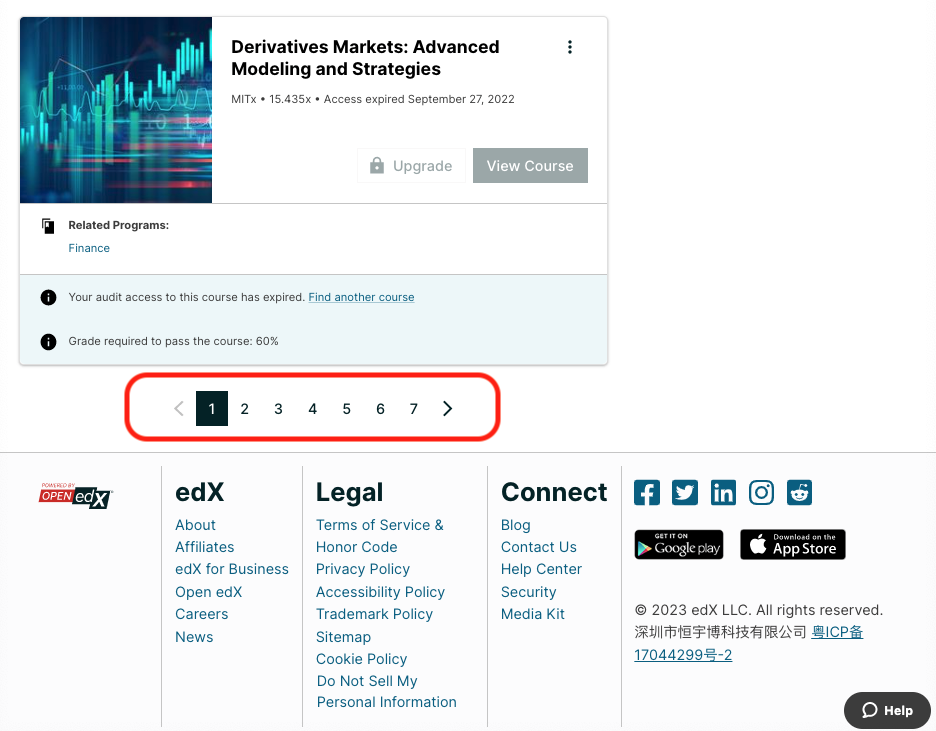Image resolution: width=936 pixels, height=731 pixels.
Task: Click the course thumbnail image
Action: pos(115,110)
